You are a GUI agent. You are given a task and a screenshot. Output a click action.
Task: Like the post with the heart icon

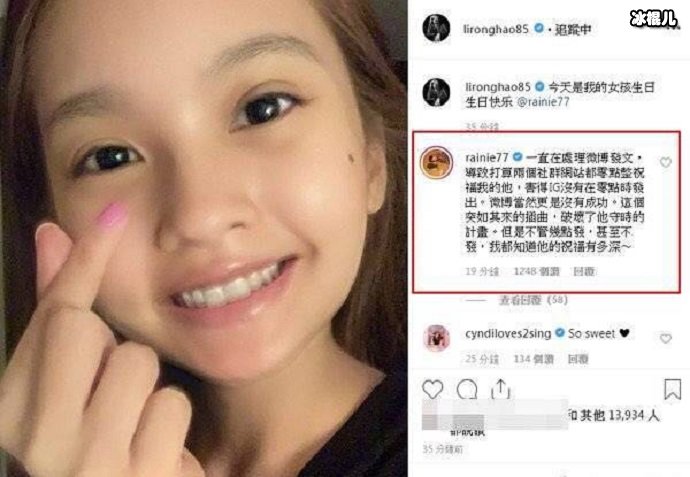click(x=432, y=389)
